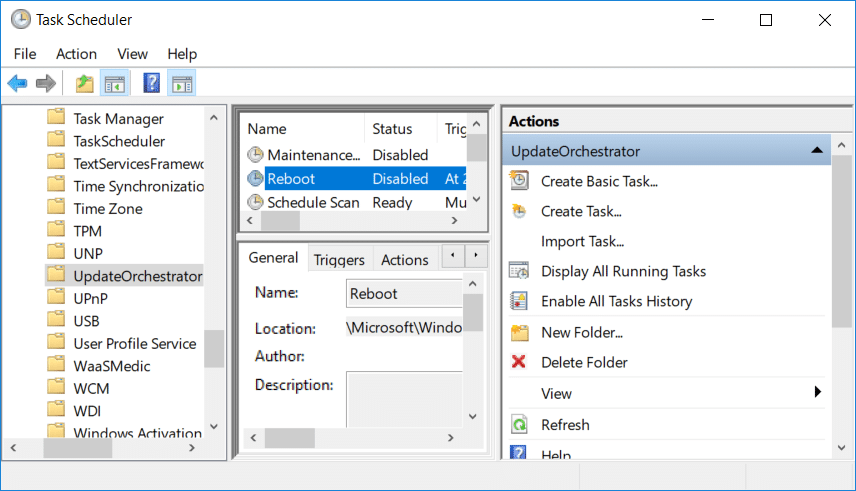Click the Name field containing Reboot
This screenshot has height=491, width=856.
point(403,294)
